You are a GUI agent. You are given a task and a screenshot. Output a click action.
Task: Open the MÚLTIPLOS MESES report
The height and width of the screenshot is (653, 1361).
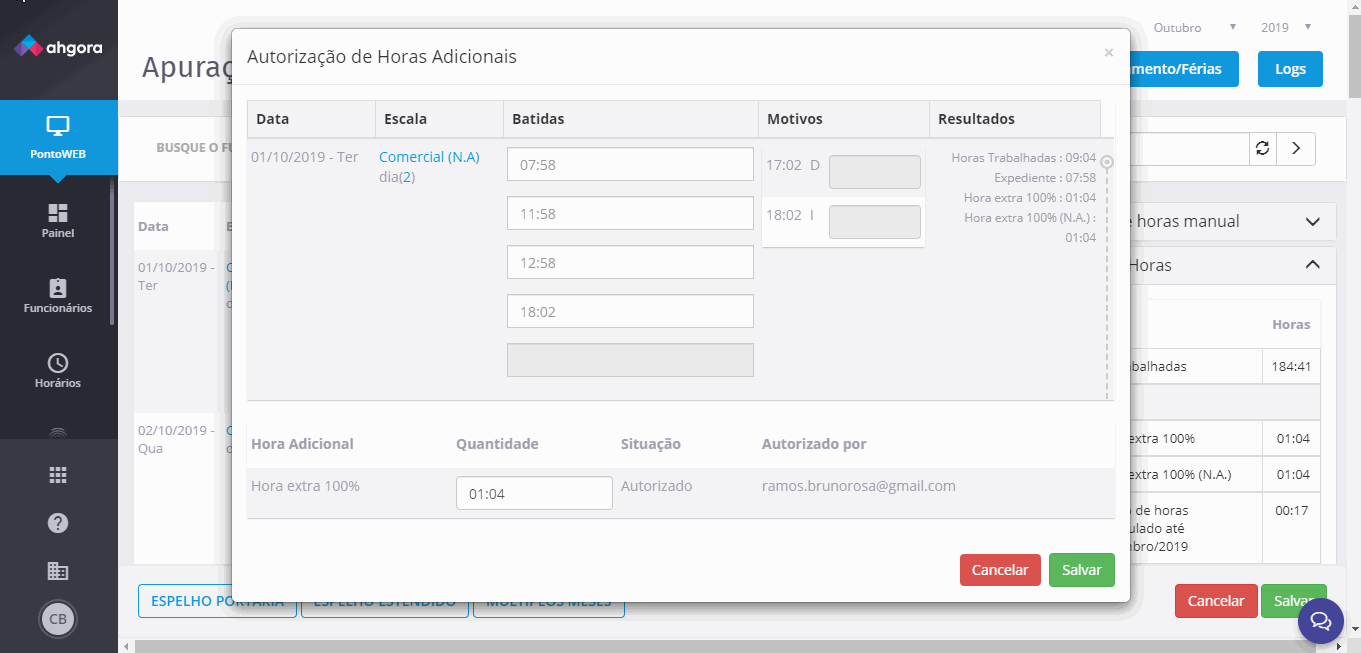tap(549, 601)
